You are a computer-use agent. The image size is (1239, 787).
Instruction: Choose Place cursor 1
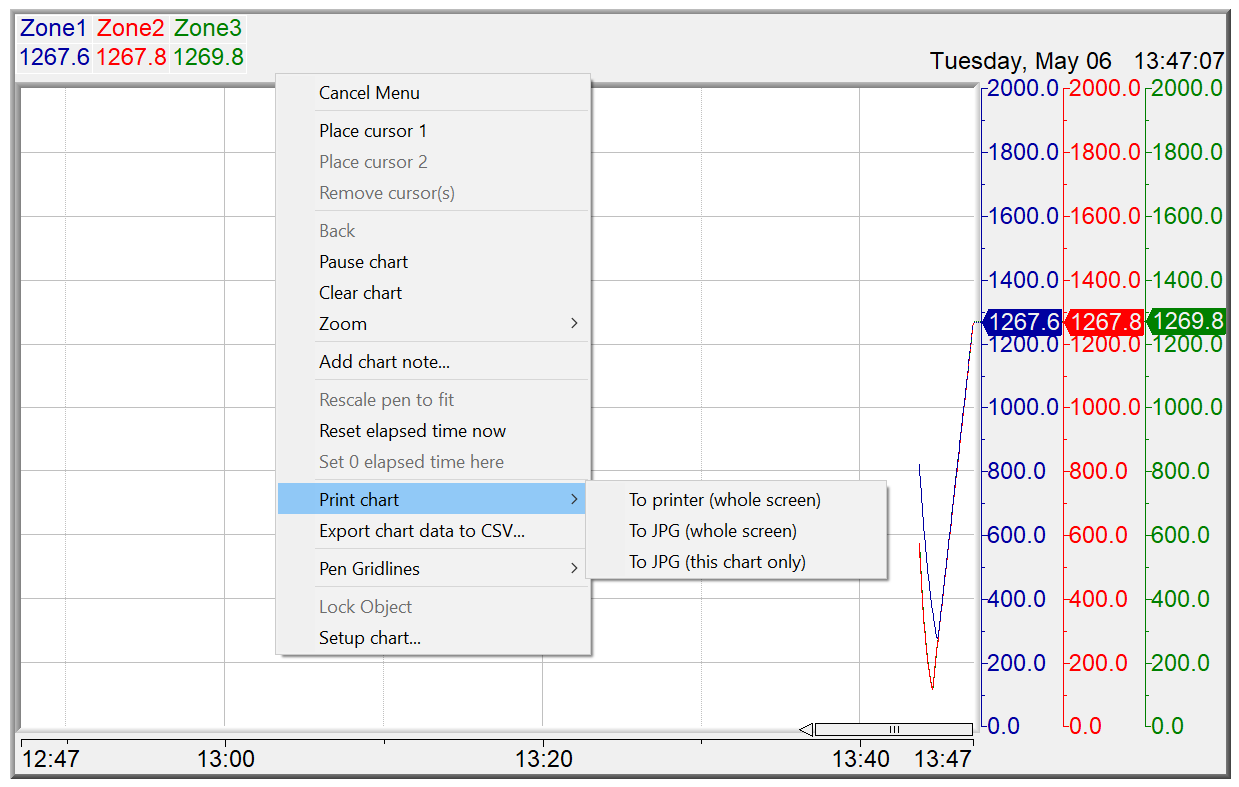point(373,131)
